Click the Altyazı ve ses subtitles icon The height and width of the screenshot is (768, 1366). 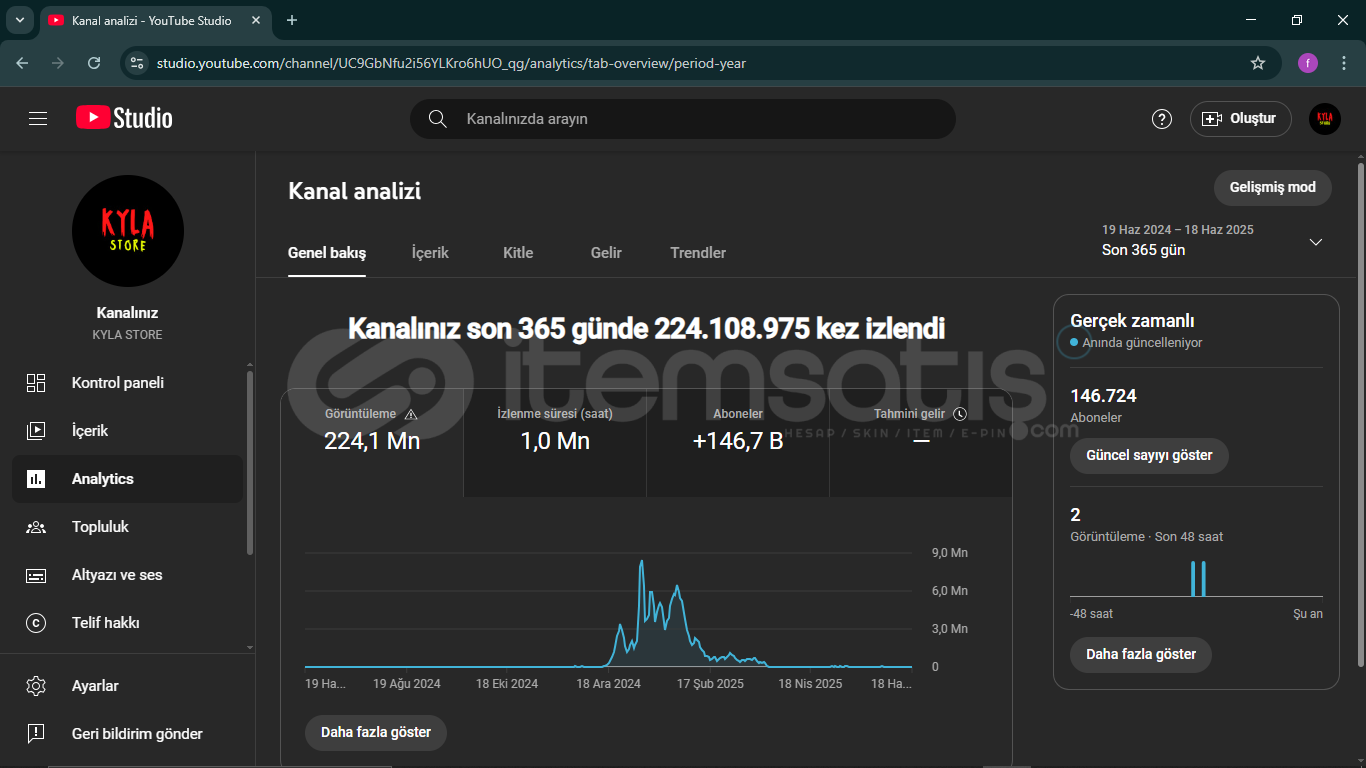coord(36,575)
